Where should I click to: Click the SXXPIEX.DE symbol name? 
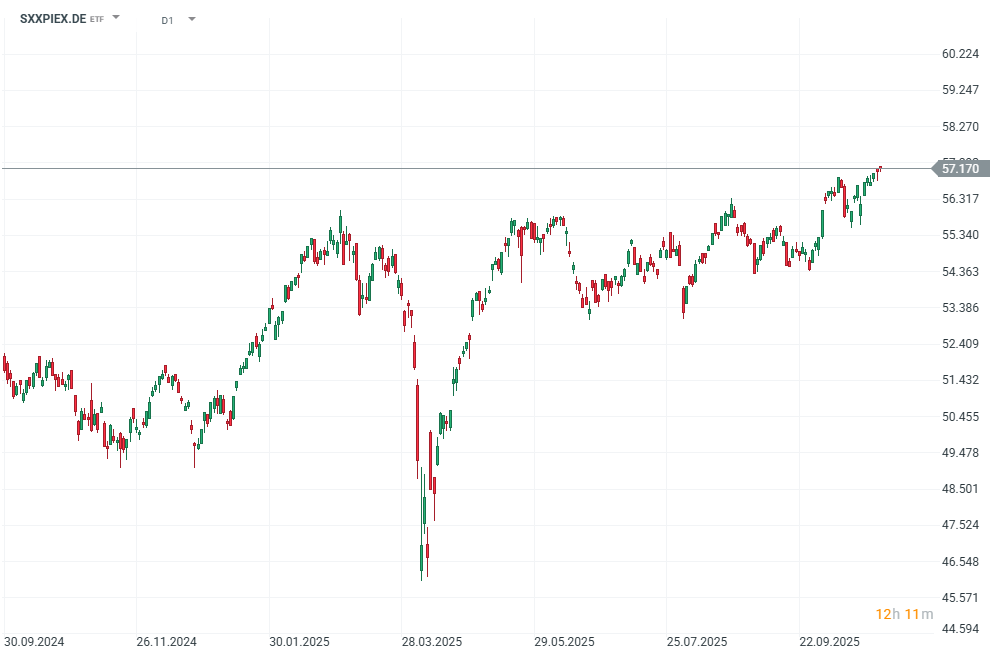[x=53, y=18]
